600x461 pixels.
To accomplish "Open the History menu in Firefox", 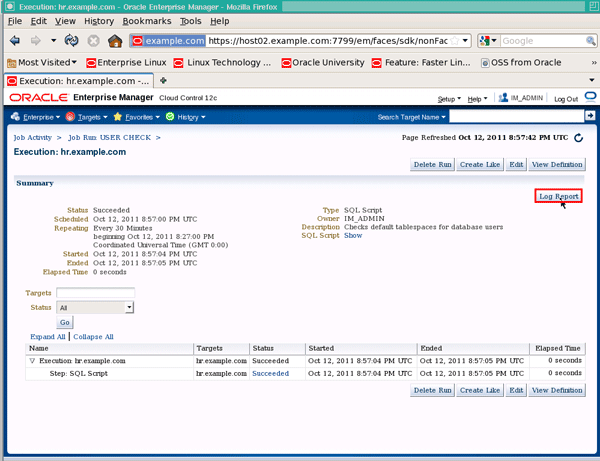I will (x=99, y=21).
